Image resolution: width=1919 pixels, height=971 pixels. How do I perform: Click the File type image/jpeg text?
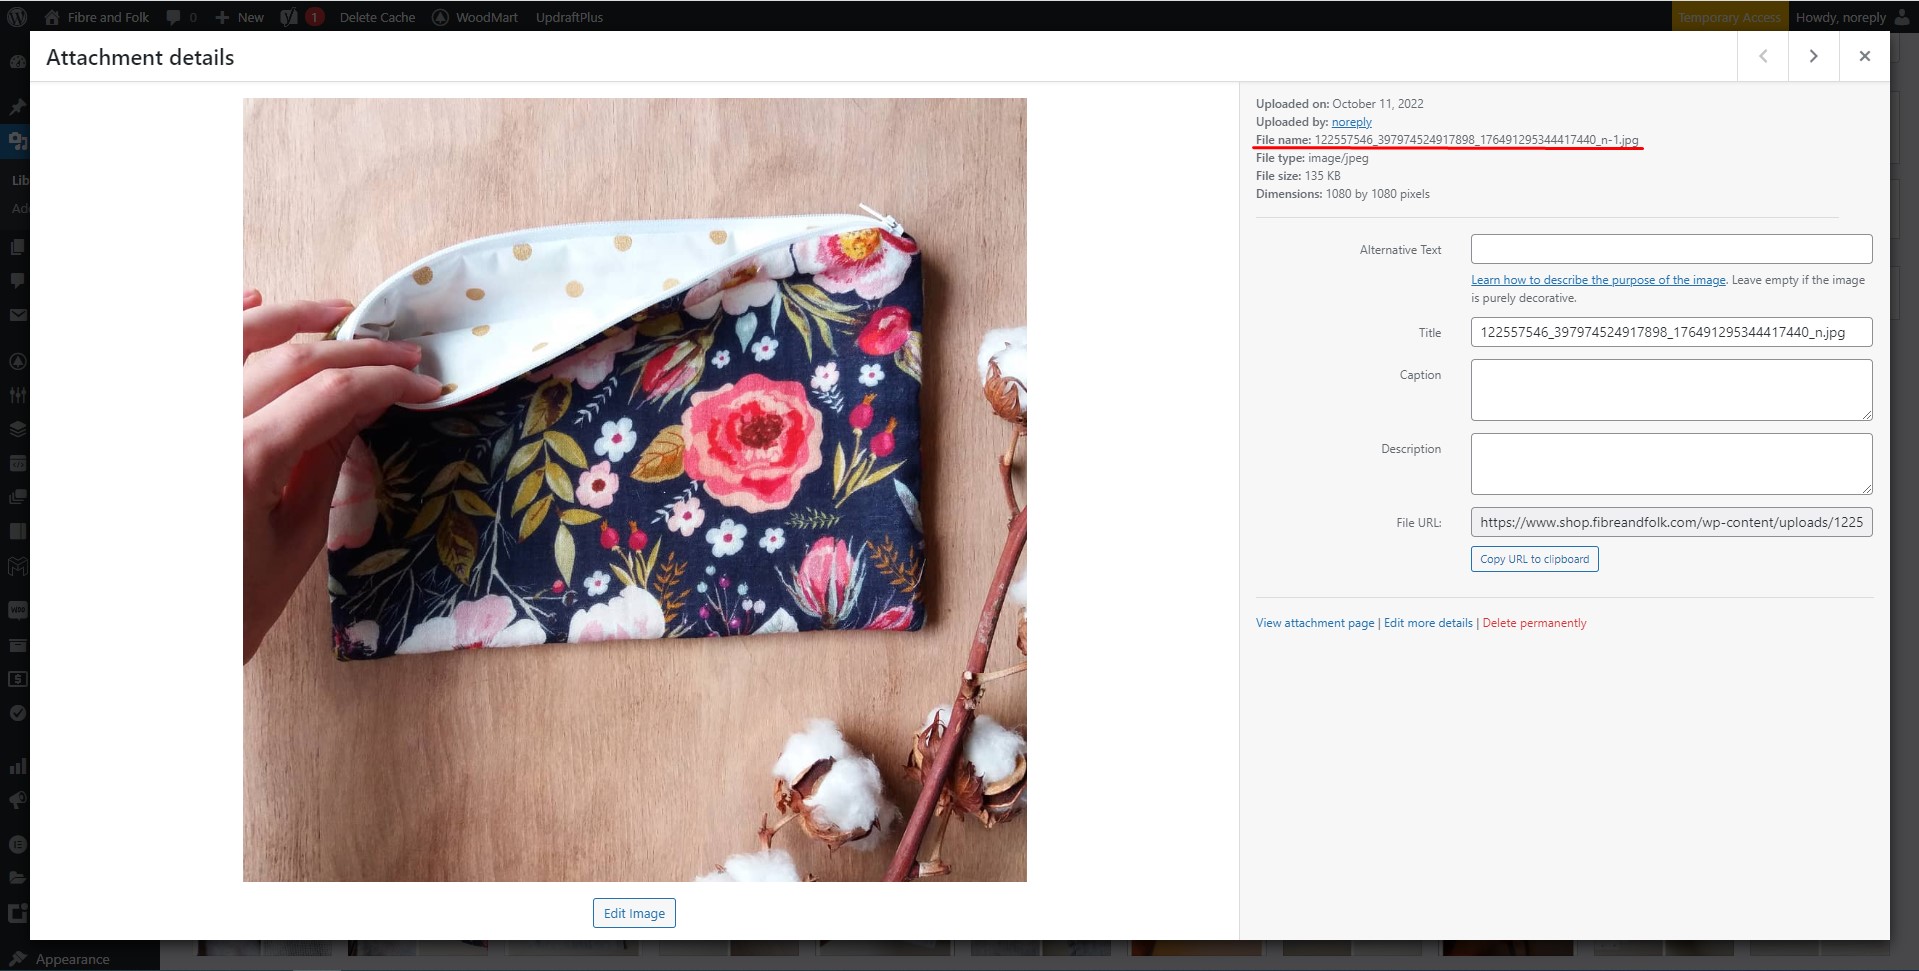pyautogui.click(x=1312, y=158)
